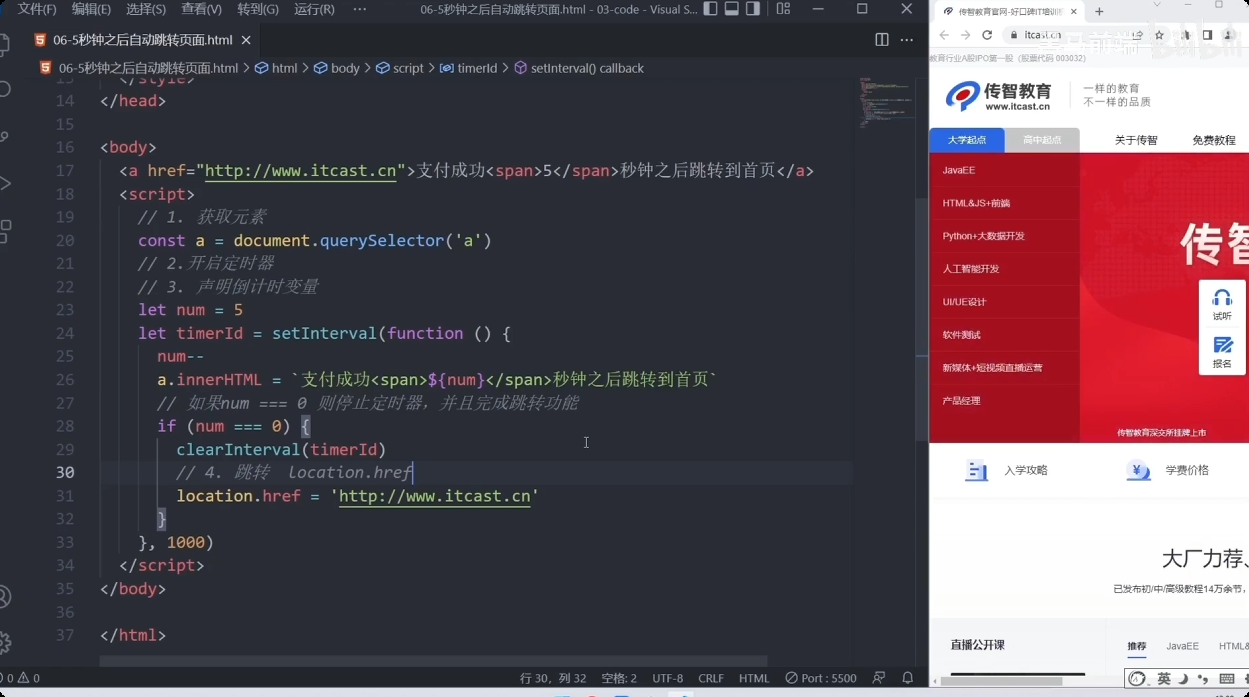This screenshot has width=1249, height=697.
Task: Click 行 30, 列 32 cursor position status
Action: point(553,678)
